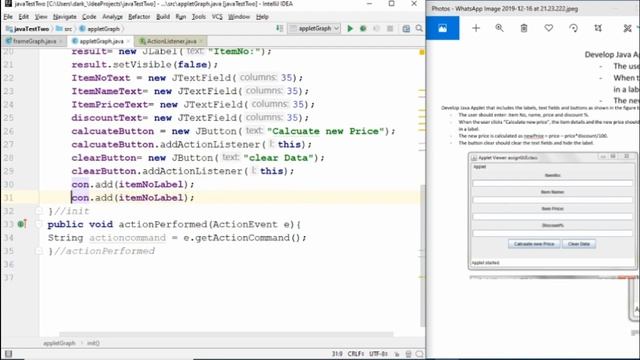Click the editor horizontal scrollbar
Screen dimensions: 640x360
click(227, 334)
